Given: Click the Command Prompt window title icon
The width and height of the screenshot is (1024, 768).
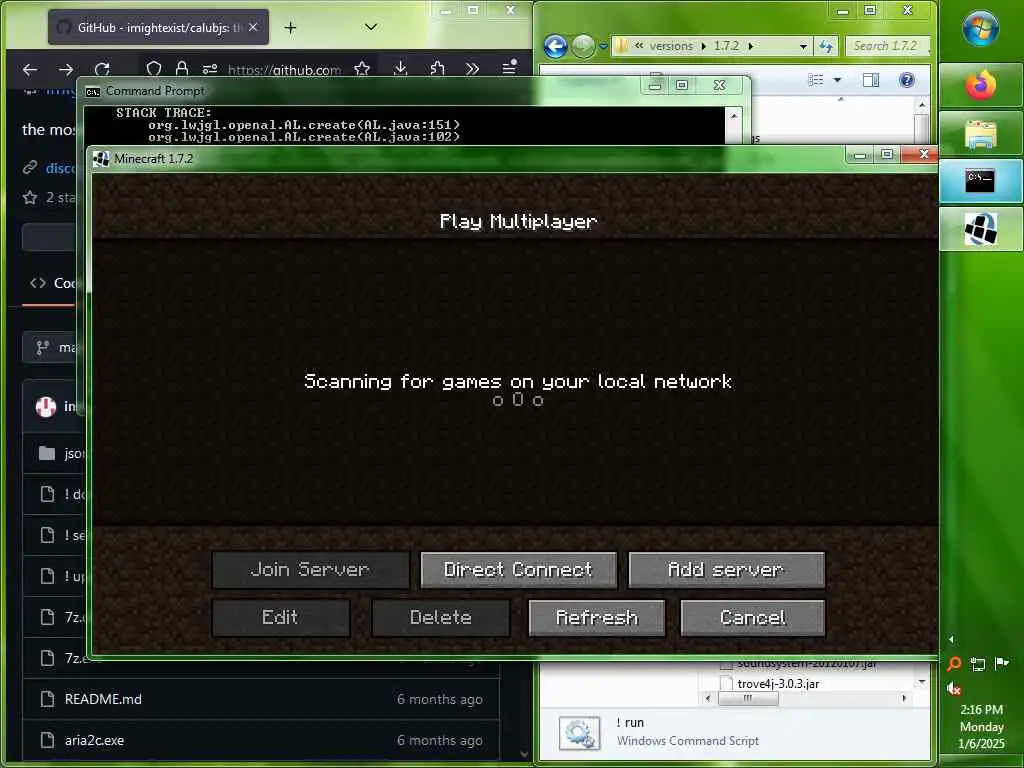Looking at the screenshot, I should 93,91.
